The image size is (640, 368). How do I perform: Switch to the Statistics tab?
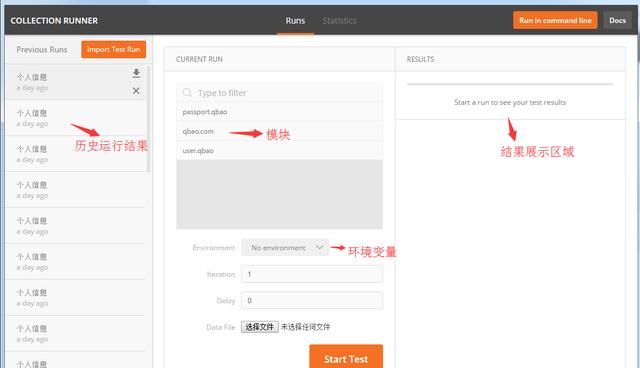tap(339, 20)
